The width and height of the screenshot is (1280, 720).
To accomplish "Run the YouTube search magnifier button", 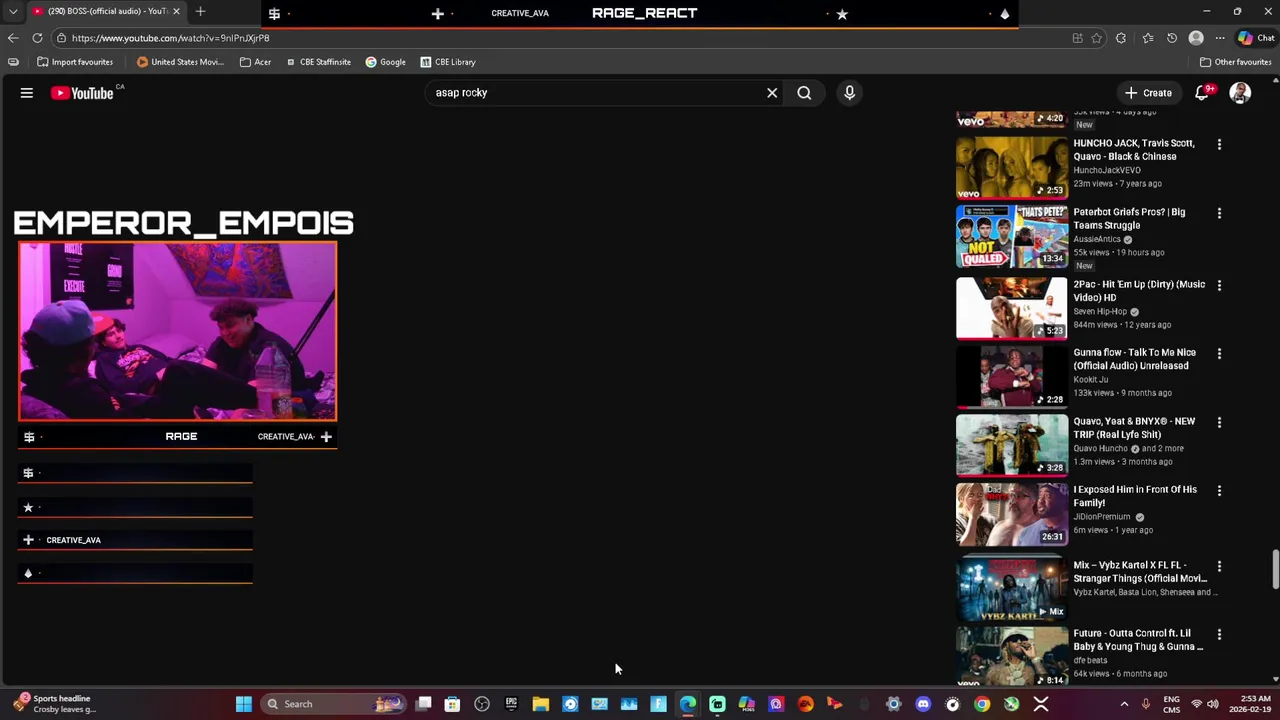I will pos(804,93).
